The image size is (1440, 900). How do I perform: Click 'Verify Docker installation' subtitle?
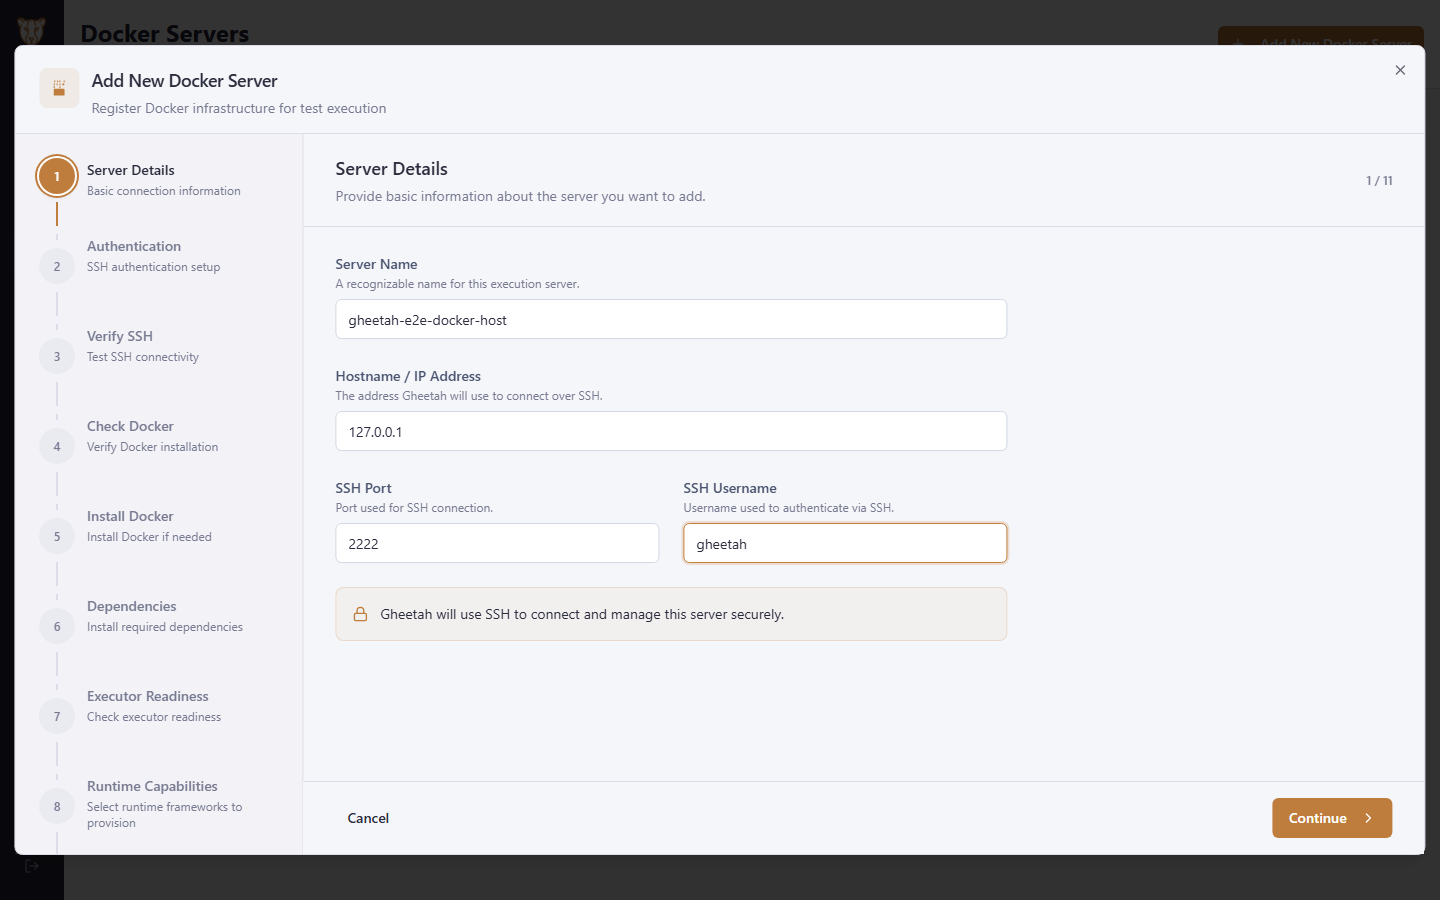[x=152, y=447]
